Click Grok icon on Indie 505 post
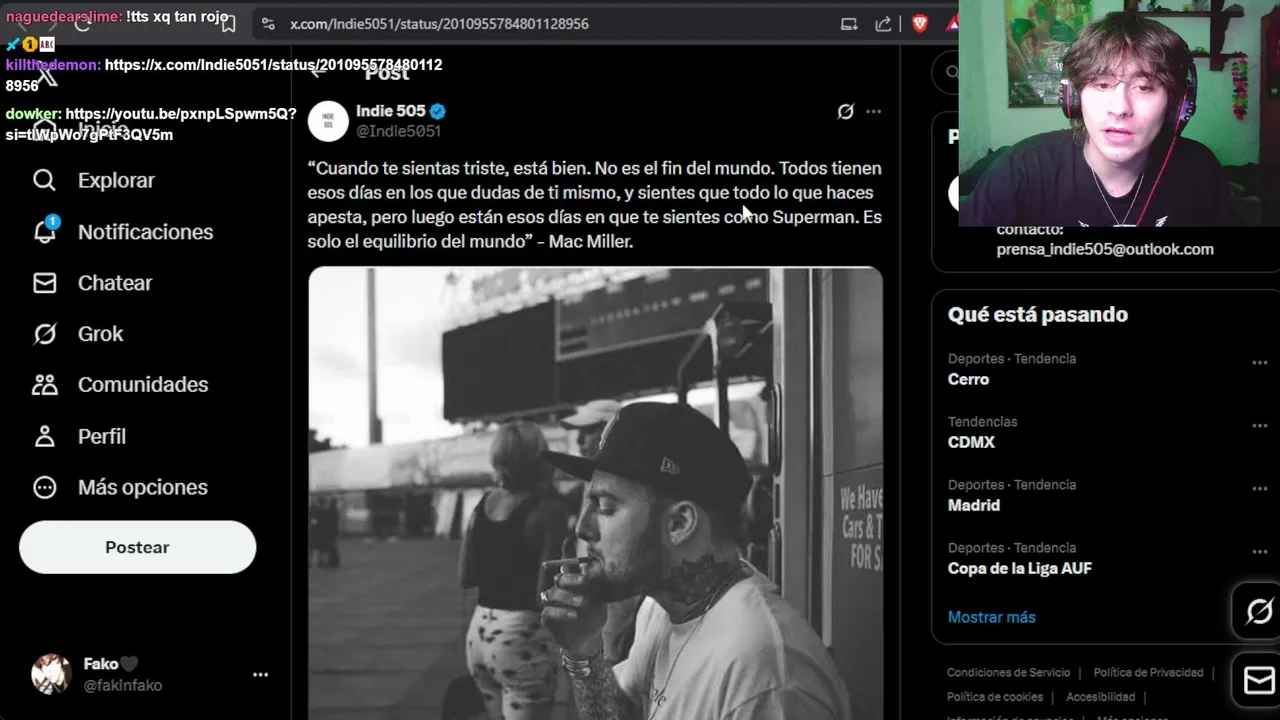 tap(845, 111)
